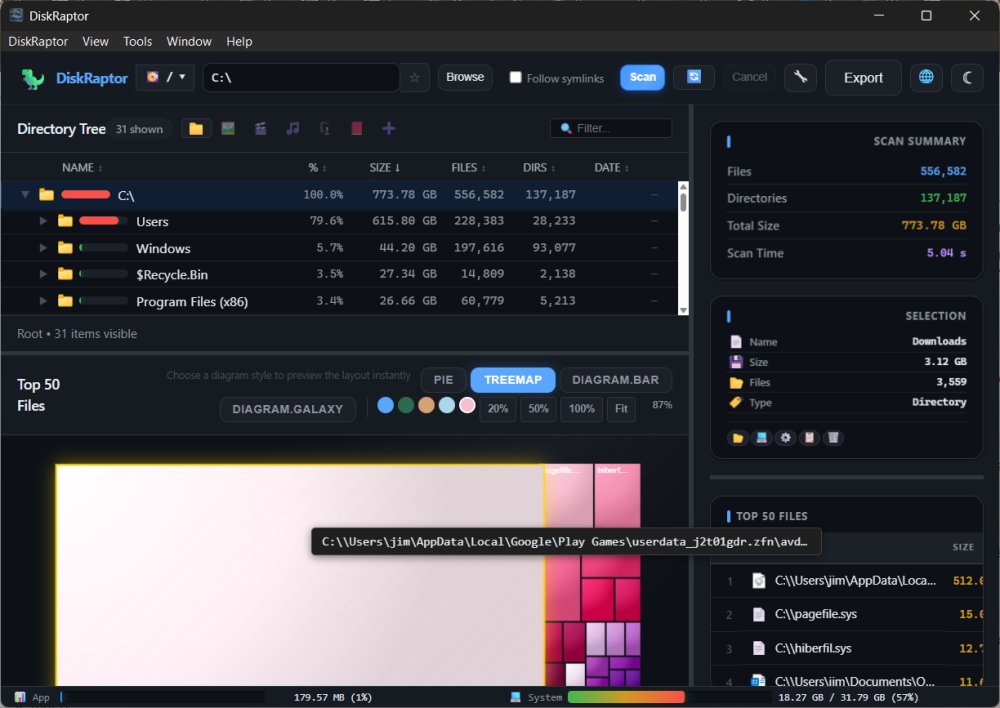Click the Fit zoom button
The image size is (1000, 708).
coord(621,408)
